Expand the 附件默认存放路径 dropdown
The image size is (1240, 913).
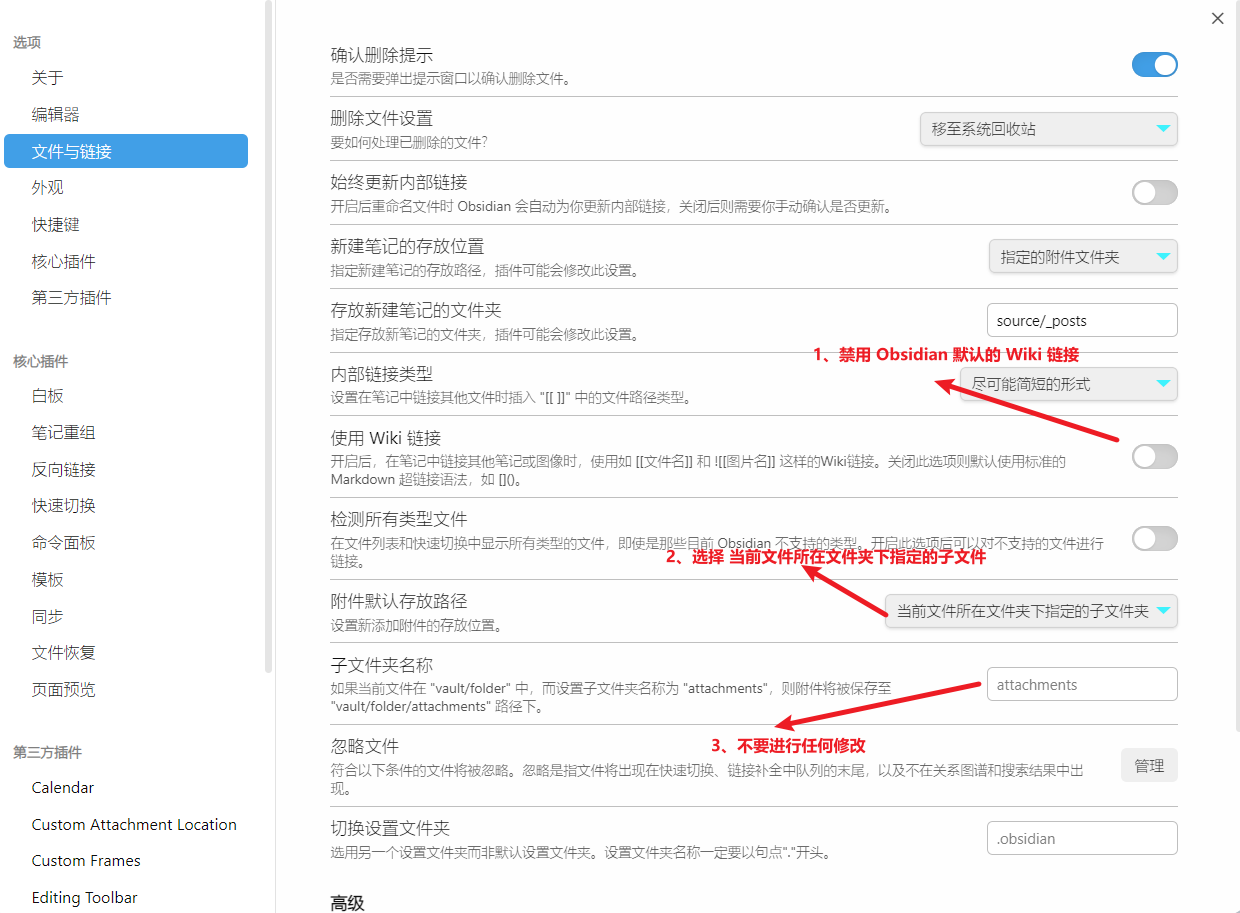pyautogui.click(x=1031, y=611)
